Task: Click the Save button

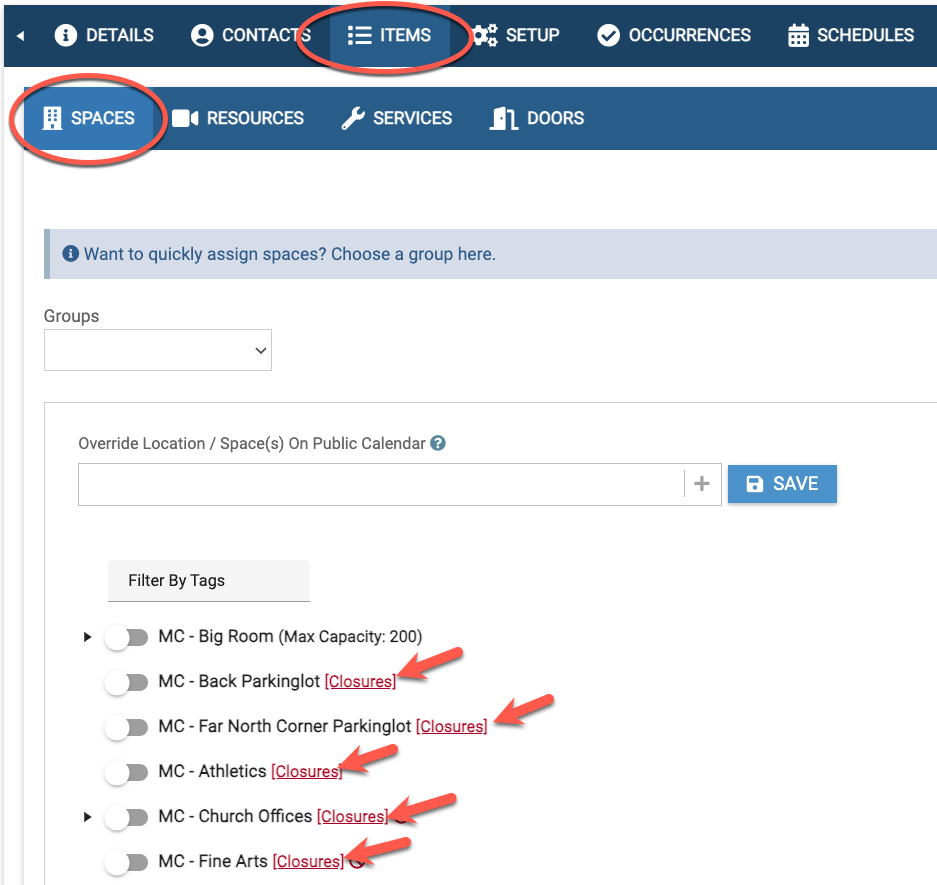Action: [782, 484]
